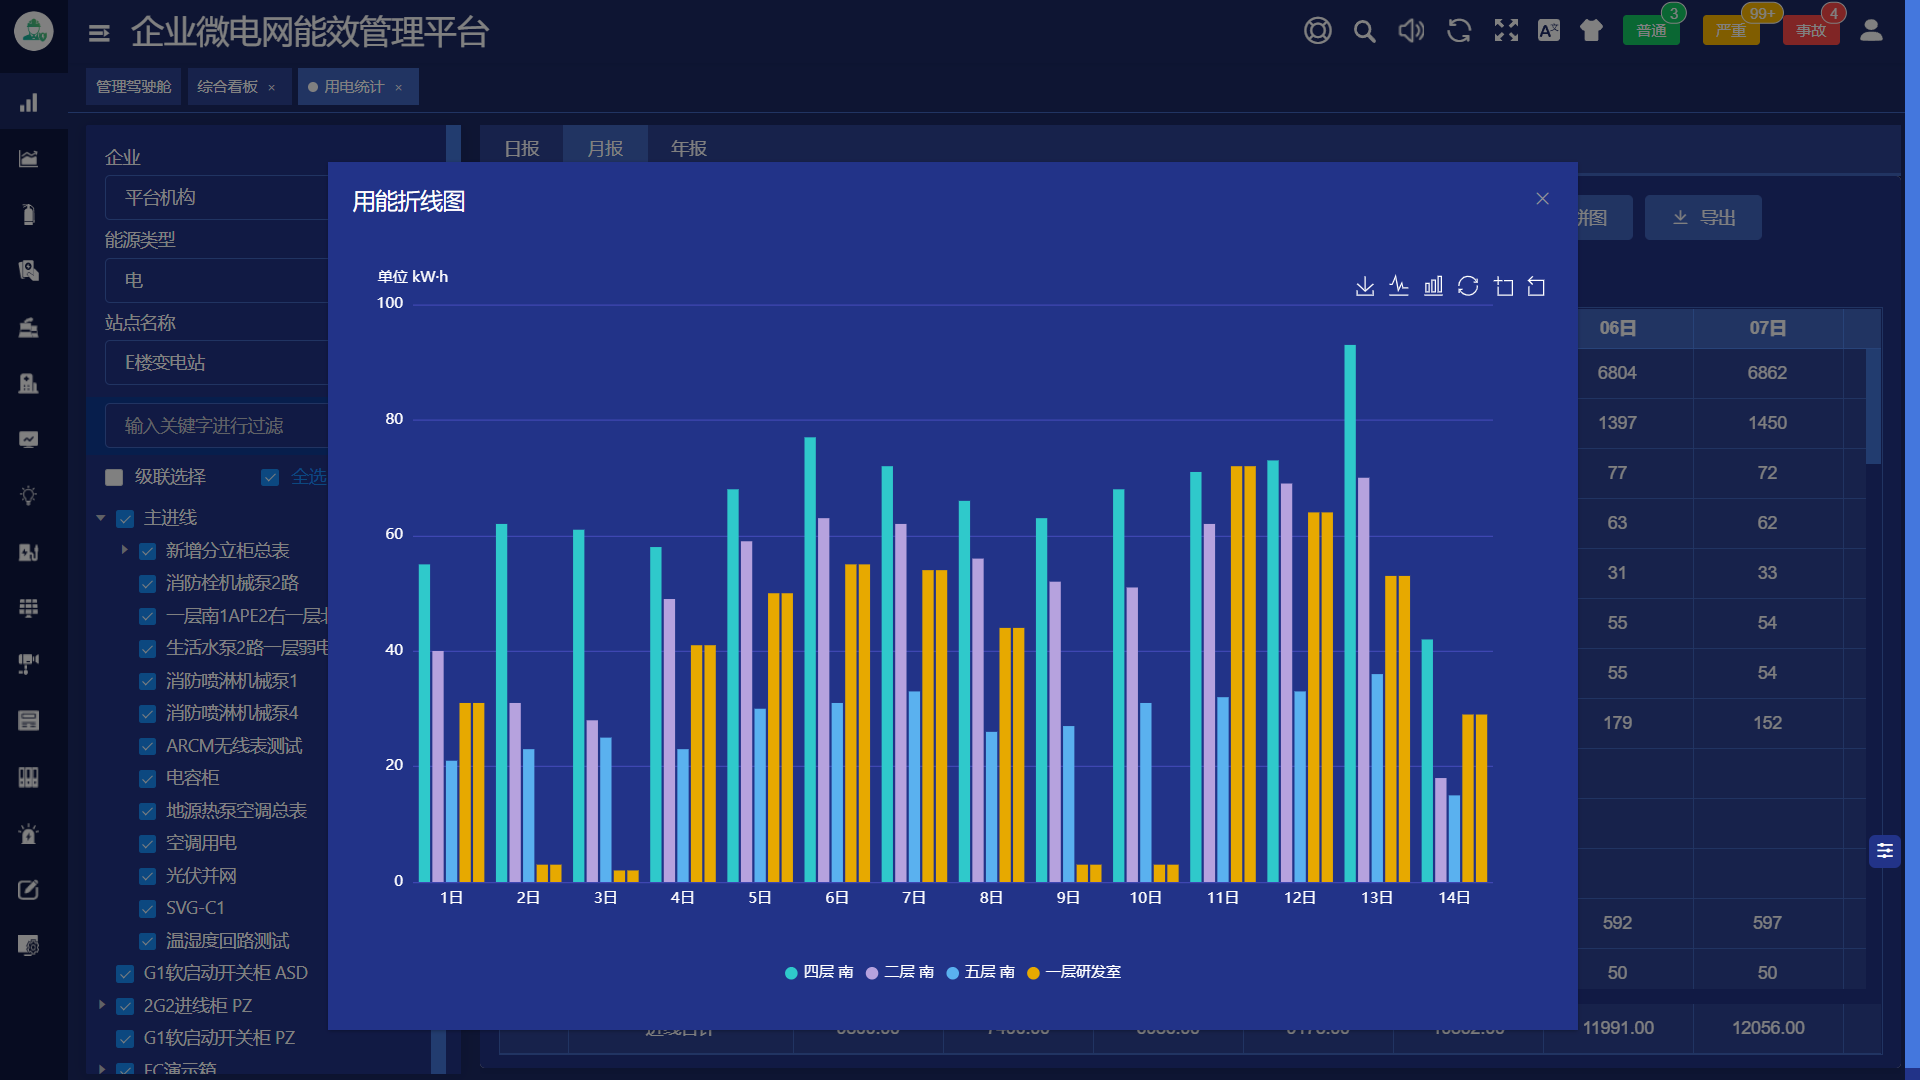Open the search icon in the header

[1364, 31]
